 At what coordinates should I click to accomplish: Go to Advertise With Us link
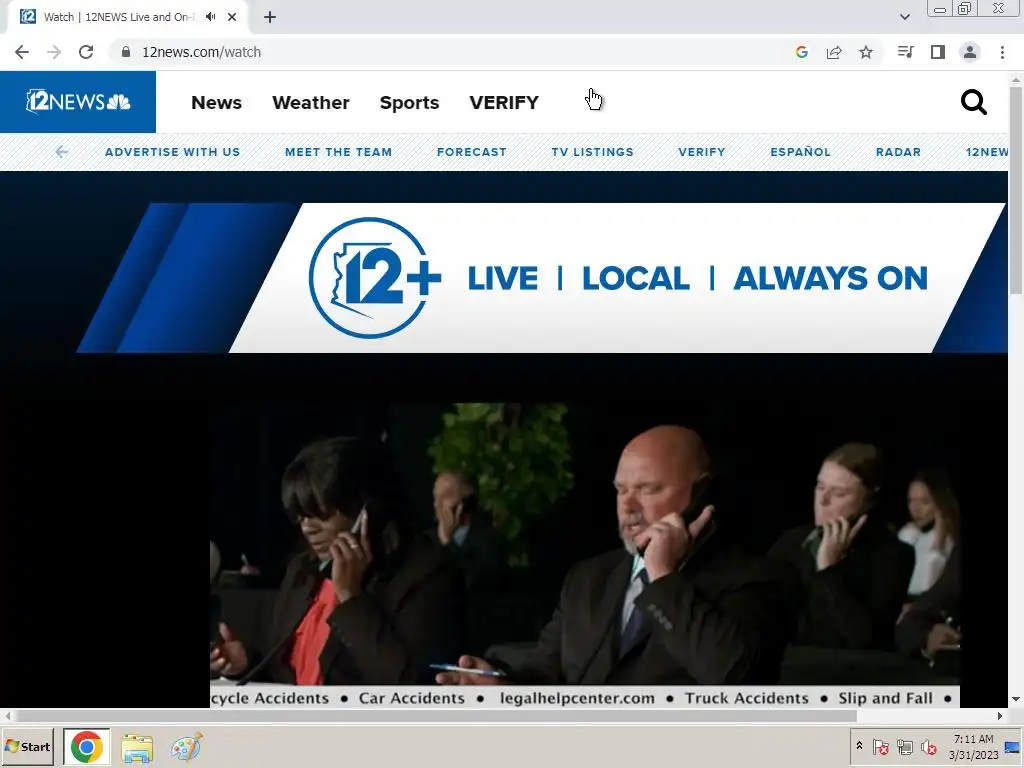point(172,152)
